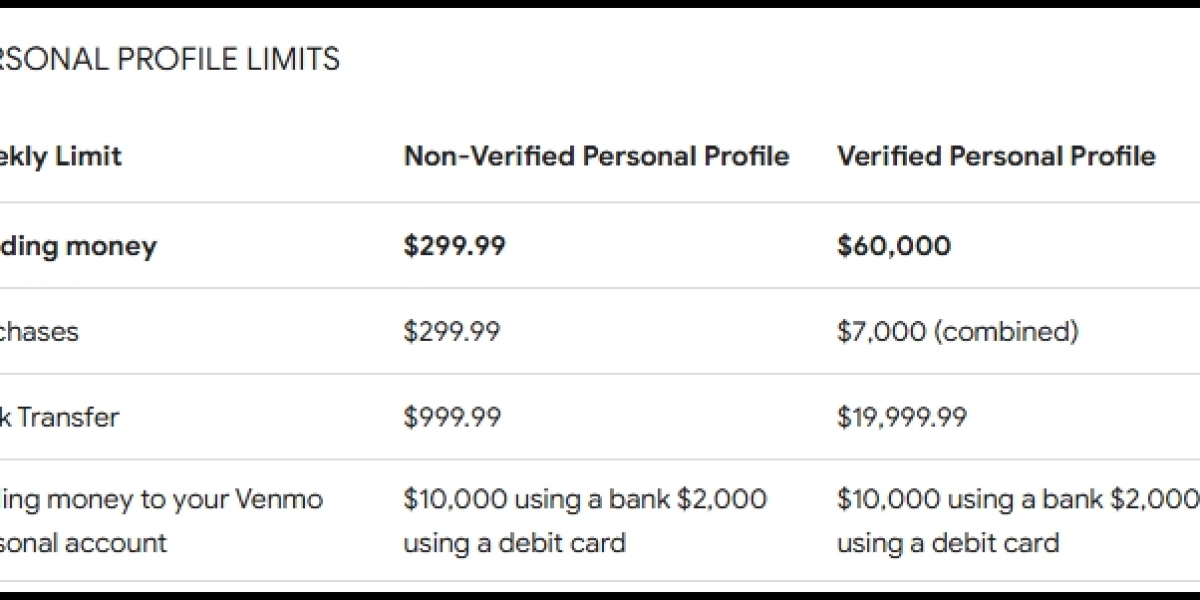The image size is (1200, 600).
Task: Select the adding money to Venmo row label
Action: 161,520
